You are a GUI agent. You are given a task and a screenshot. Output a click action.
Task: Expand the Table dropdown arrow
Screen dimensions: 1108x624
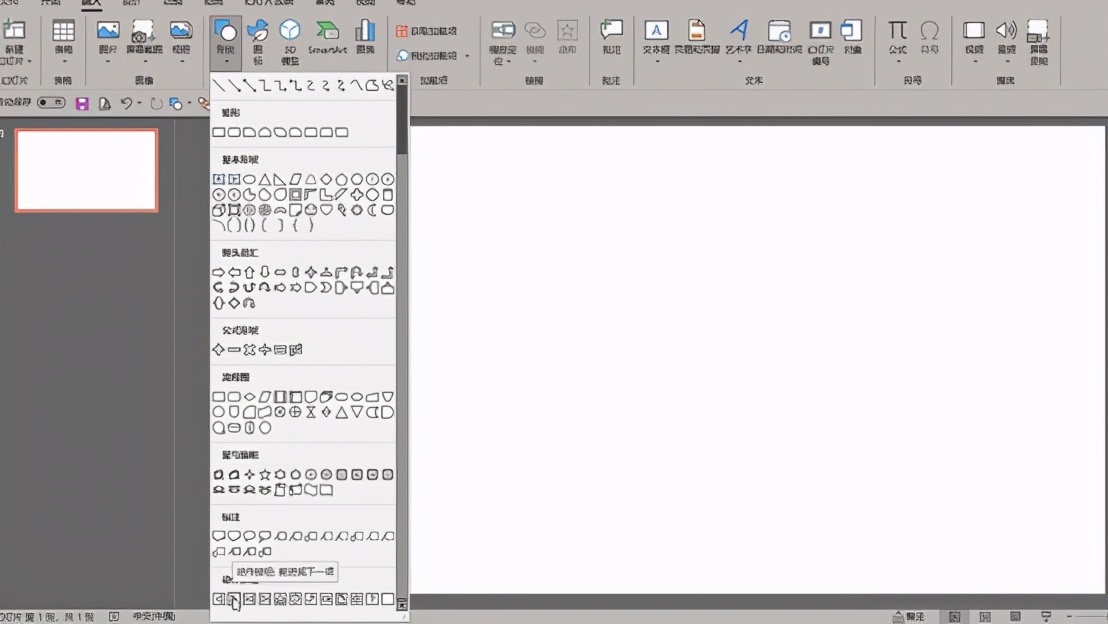click(64, 61)
